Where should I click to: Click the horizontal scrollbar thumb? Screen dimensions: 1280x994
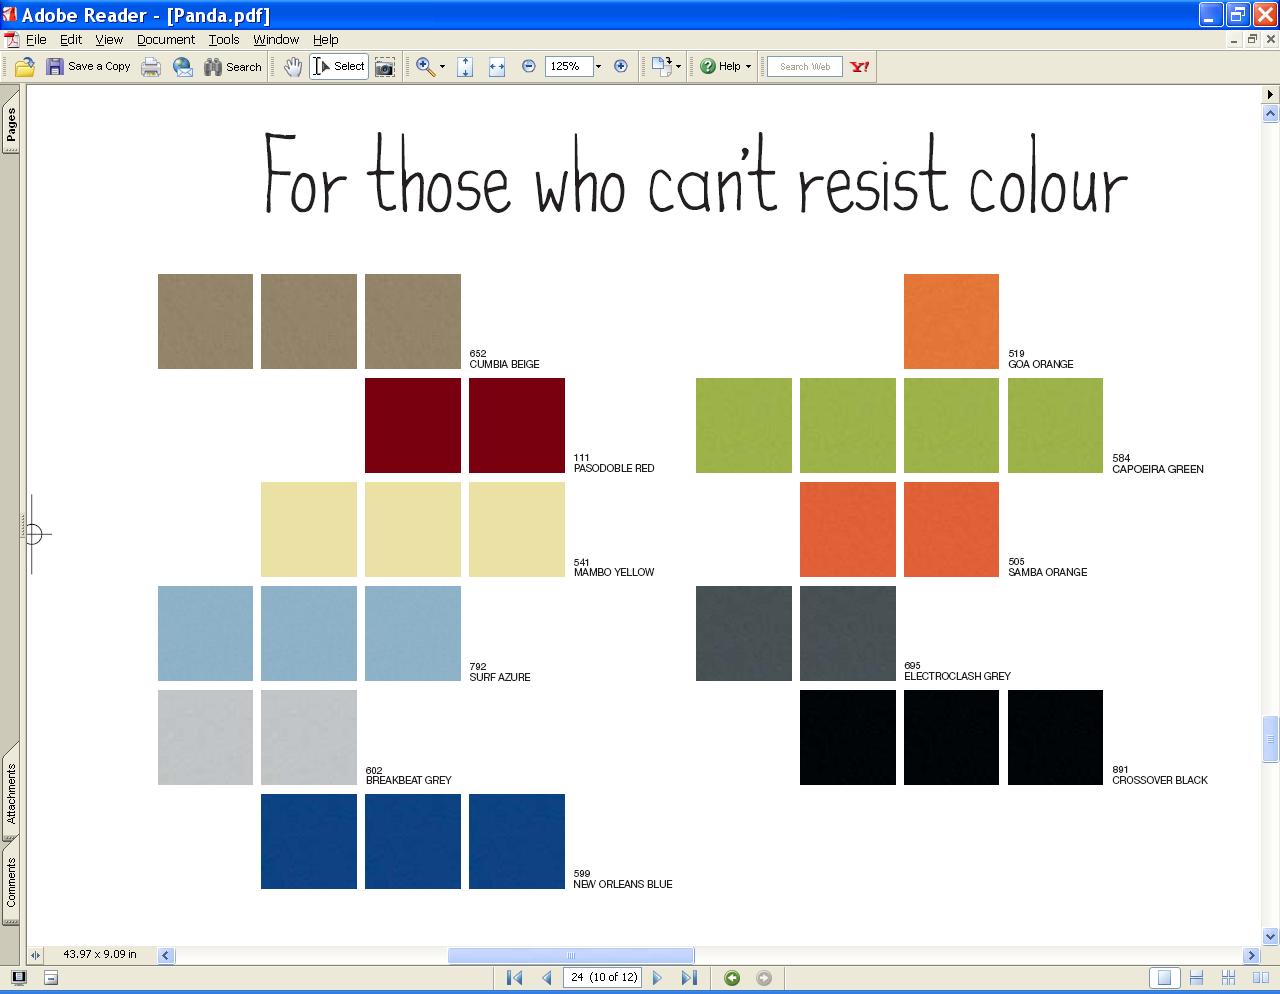571,955
